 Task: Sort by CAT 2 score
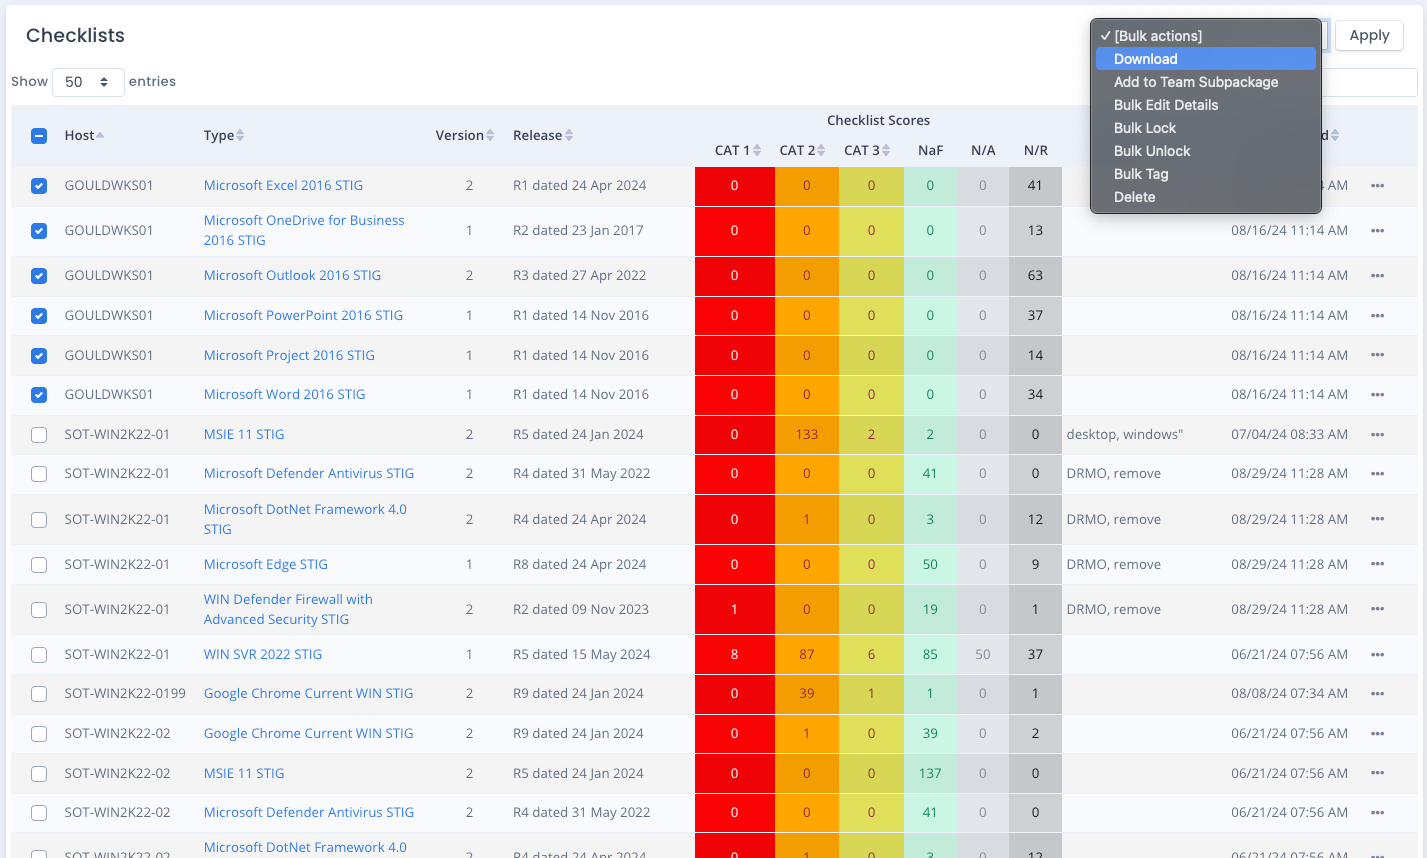(802, 151)
